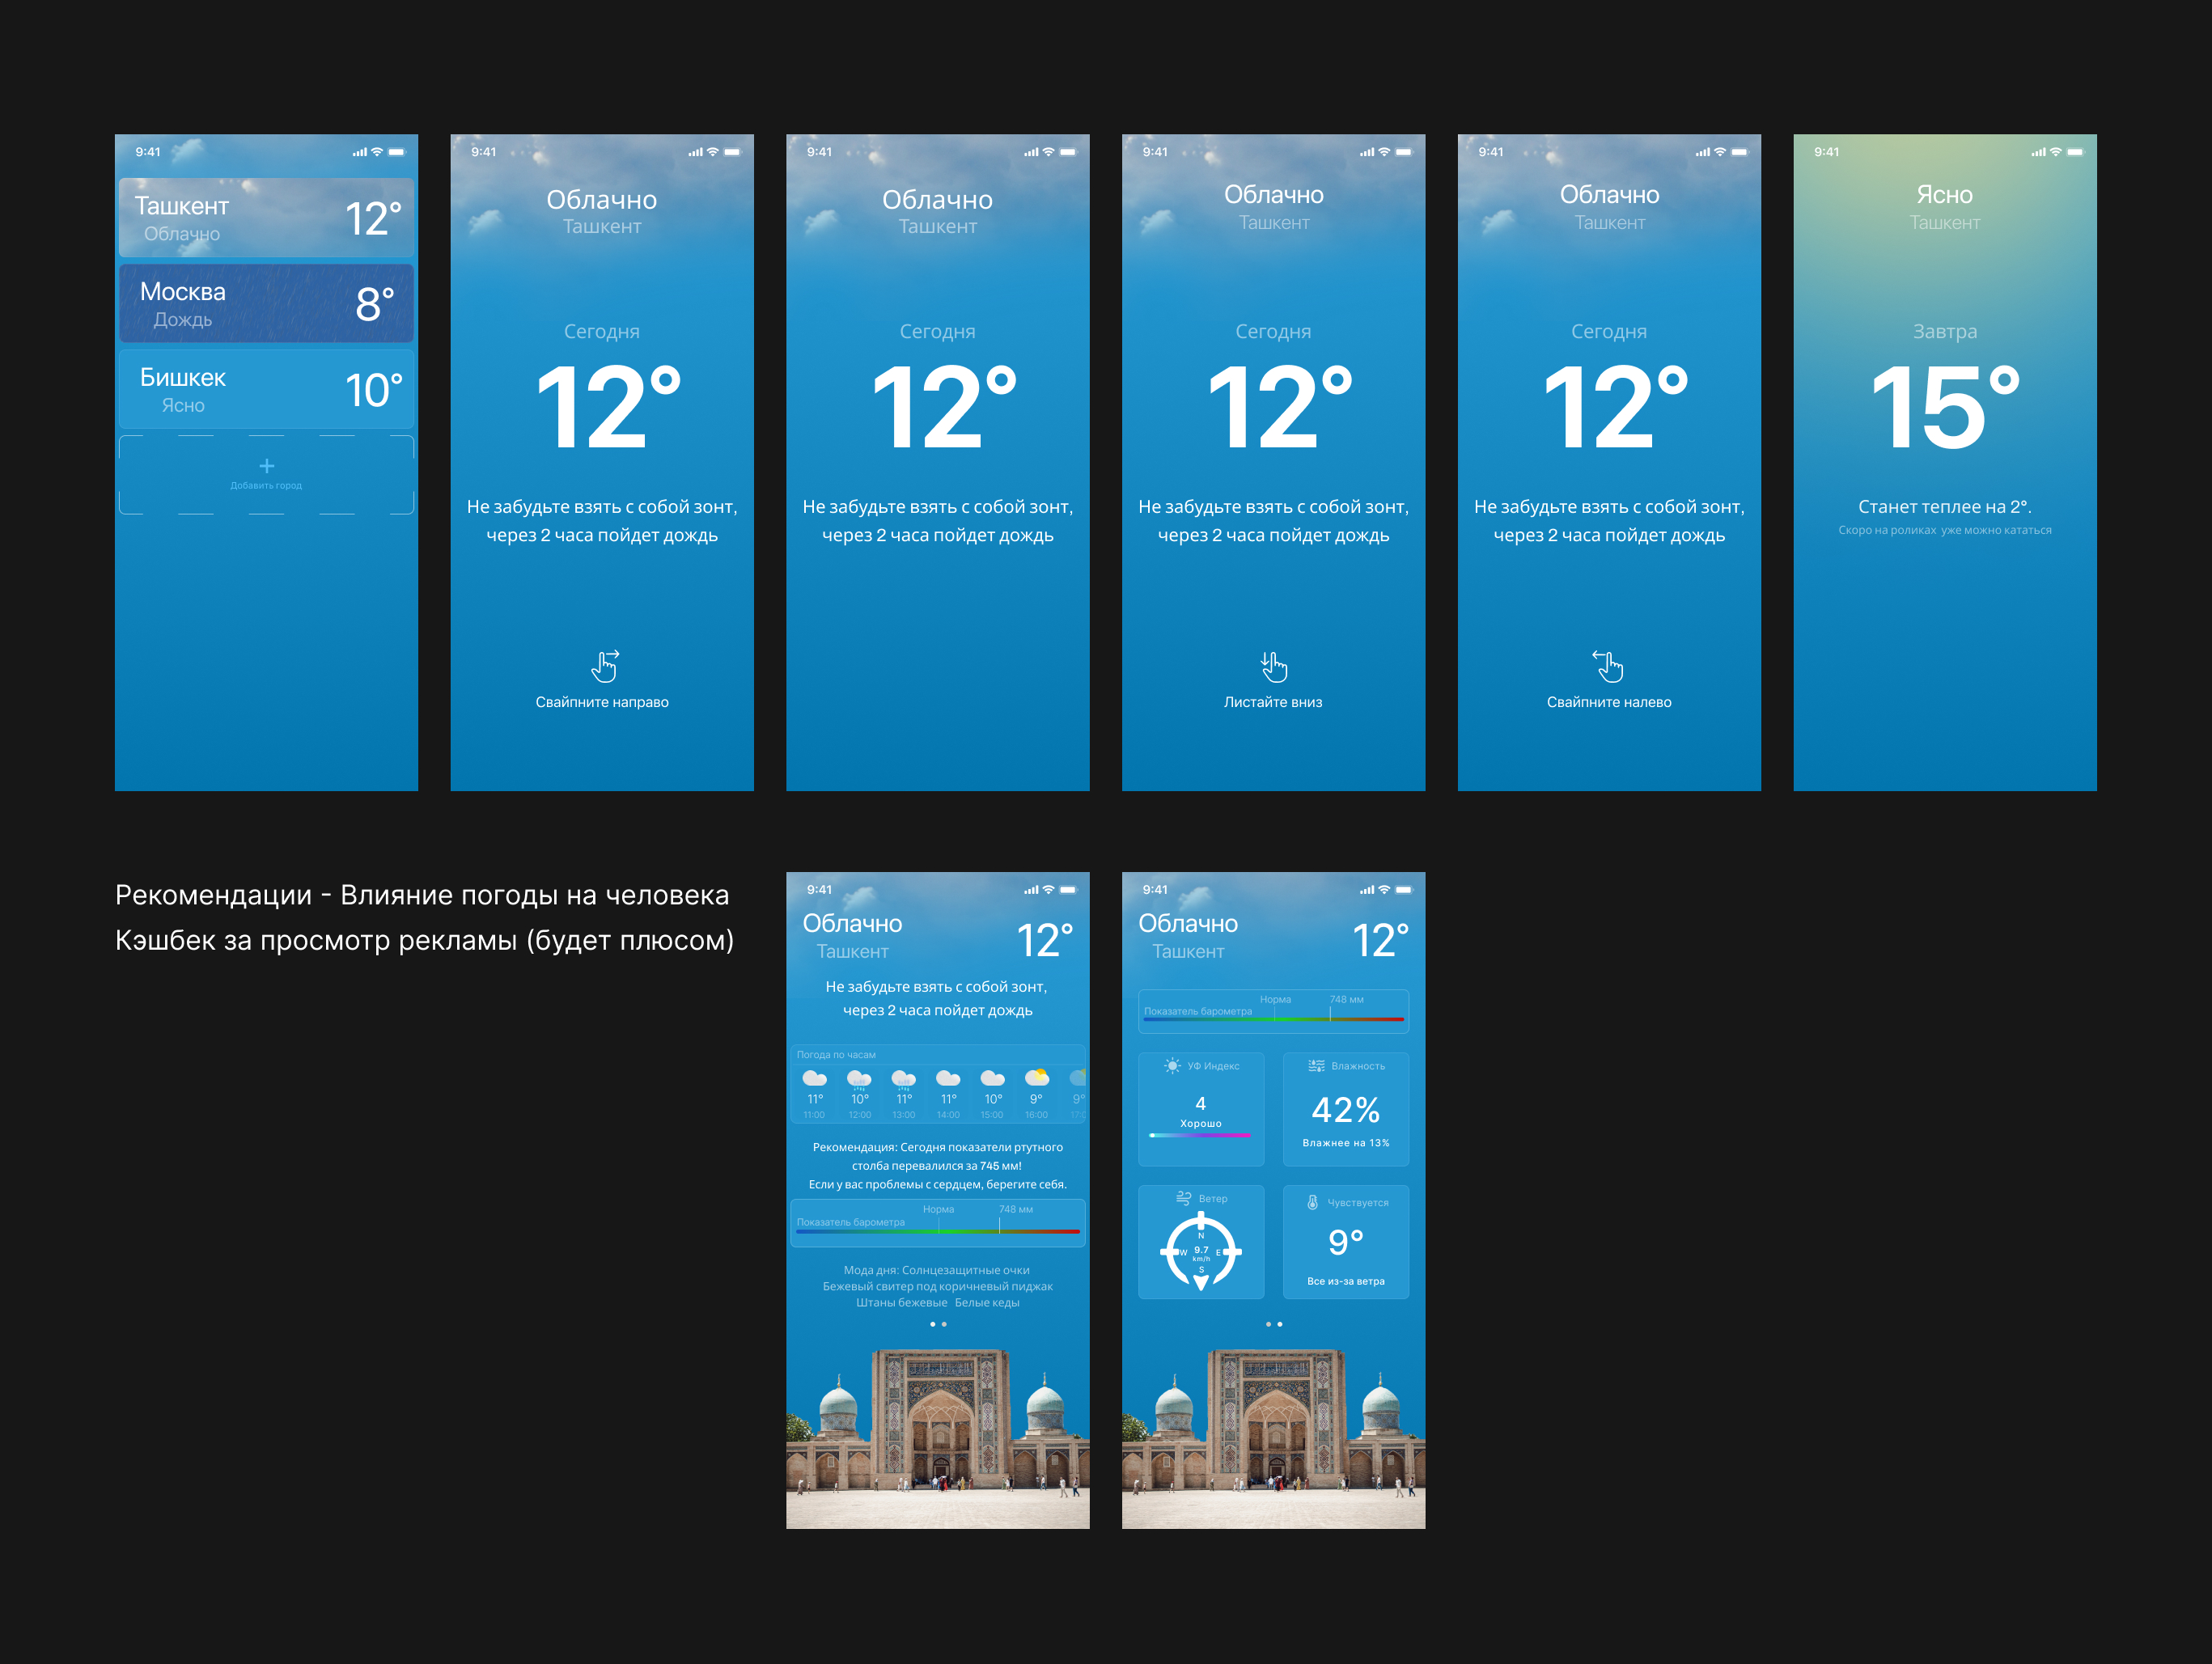Click second page dot on hourly screen
Viewport: 2212px width, 1664px height.
click(944, 1324)
